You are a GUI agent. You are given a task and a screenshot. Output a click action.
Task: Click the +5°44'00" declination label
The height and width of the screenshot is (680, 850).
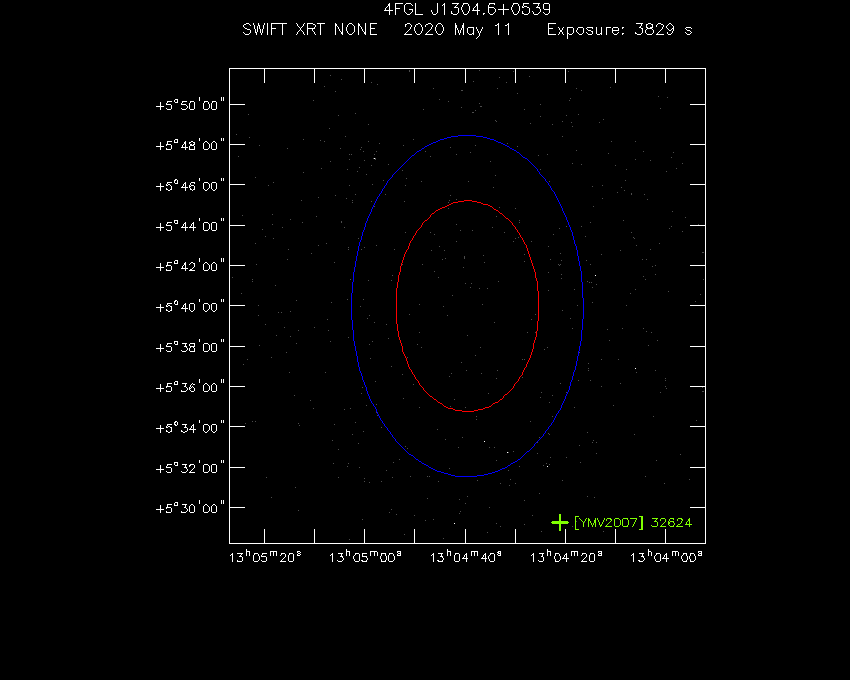coord(190,226)
